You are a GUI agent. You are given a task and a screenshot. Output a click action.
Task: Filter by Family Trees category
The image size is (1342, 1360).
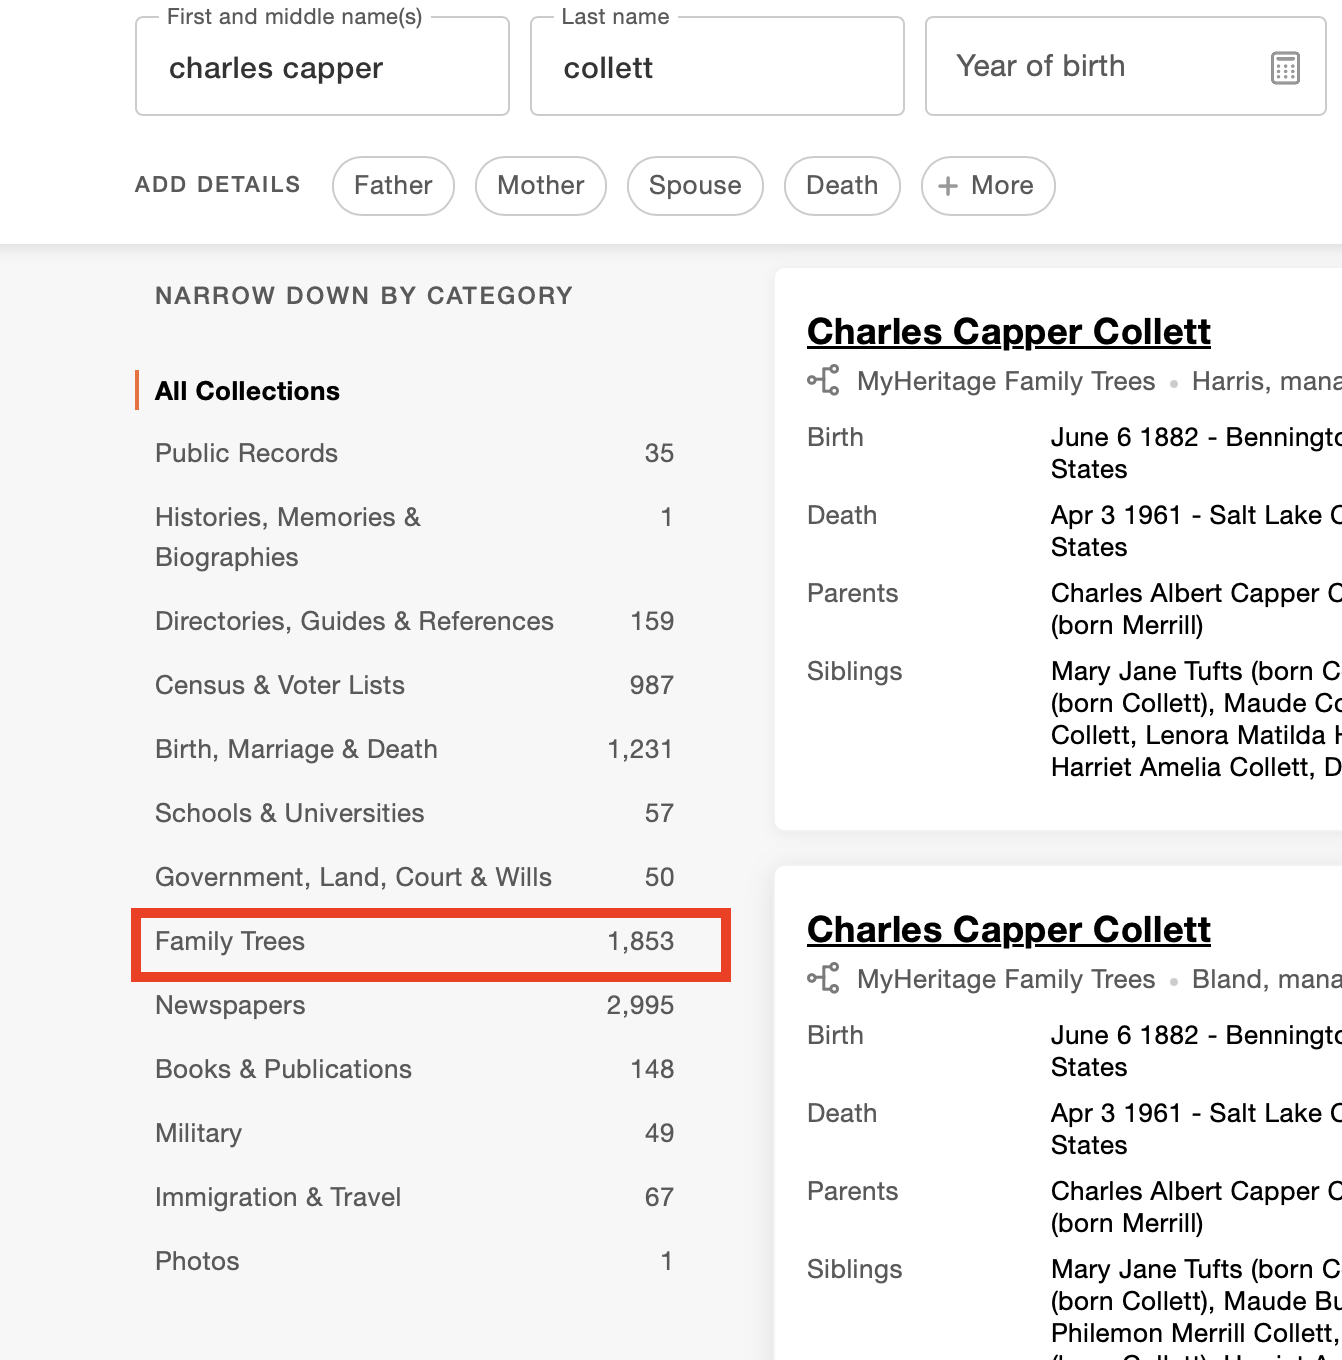tap(431, 942)
